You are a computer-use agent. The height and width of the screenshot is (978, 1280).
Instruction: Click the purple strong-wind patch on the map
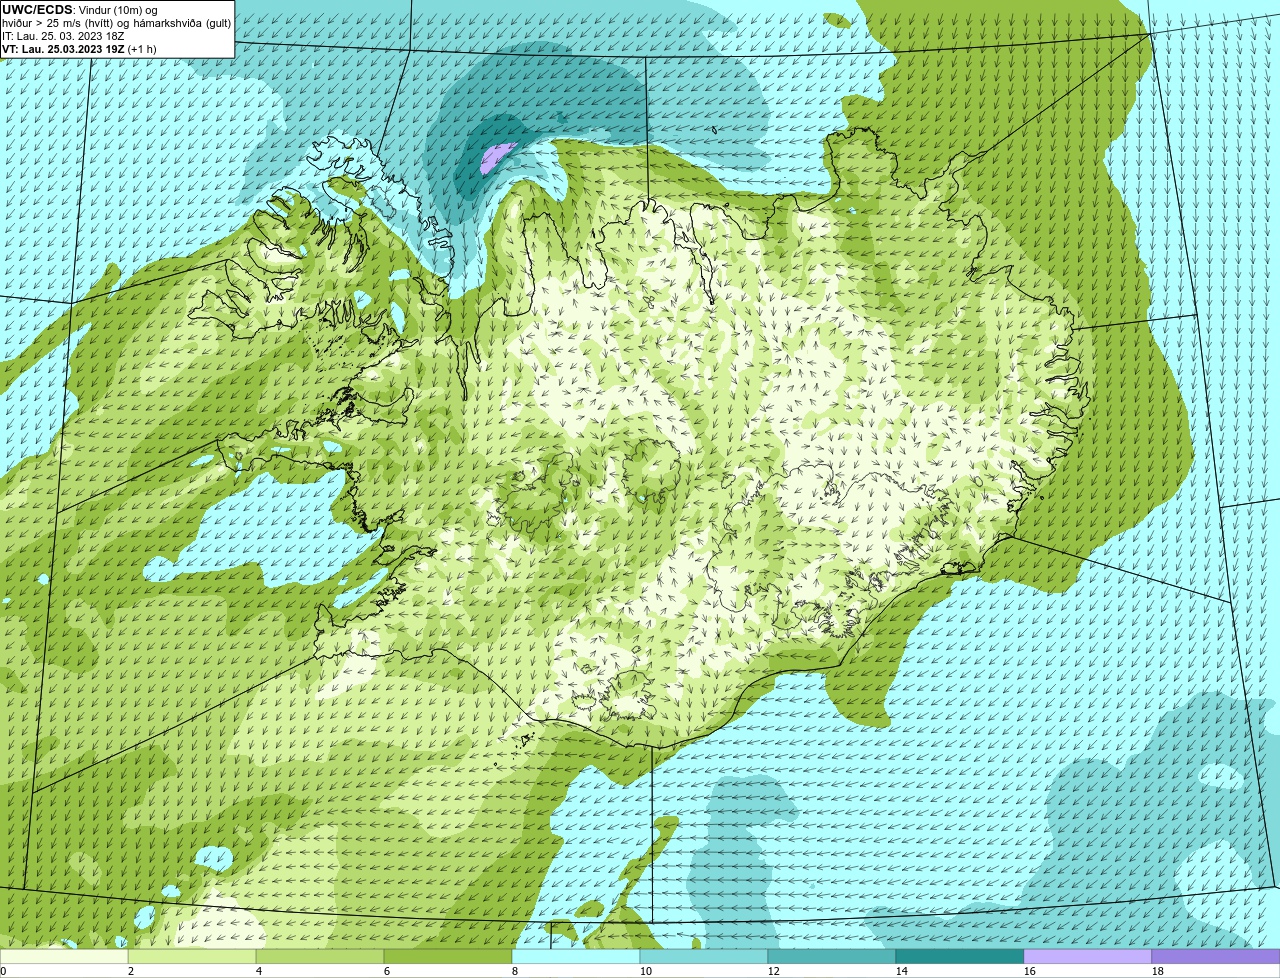click(497, 157)
